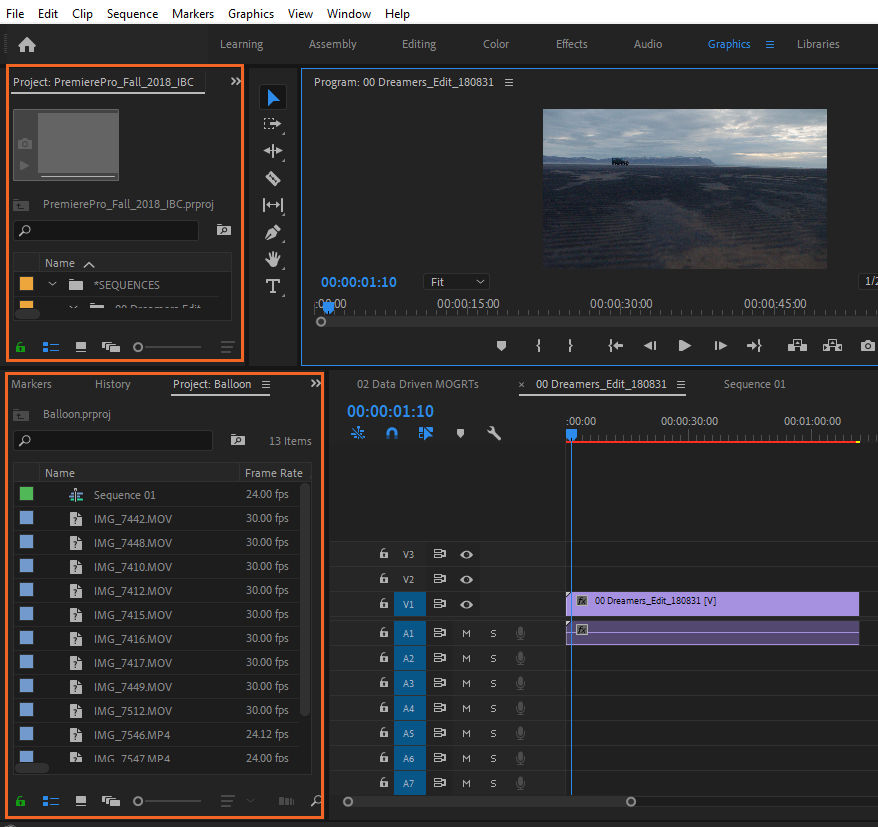The height and width of the screenshot is (827, 878).
Task: Toggle the Snap magnet in the timeline
Action: point(393,433)
